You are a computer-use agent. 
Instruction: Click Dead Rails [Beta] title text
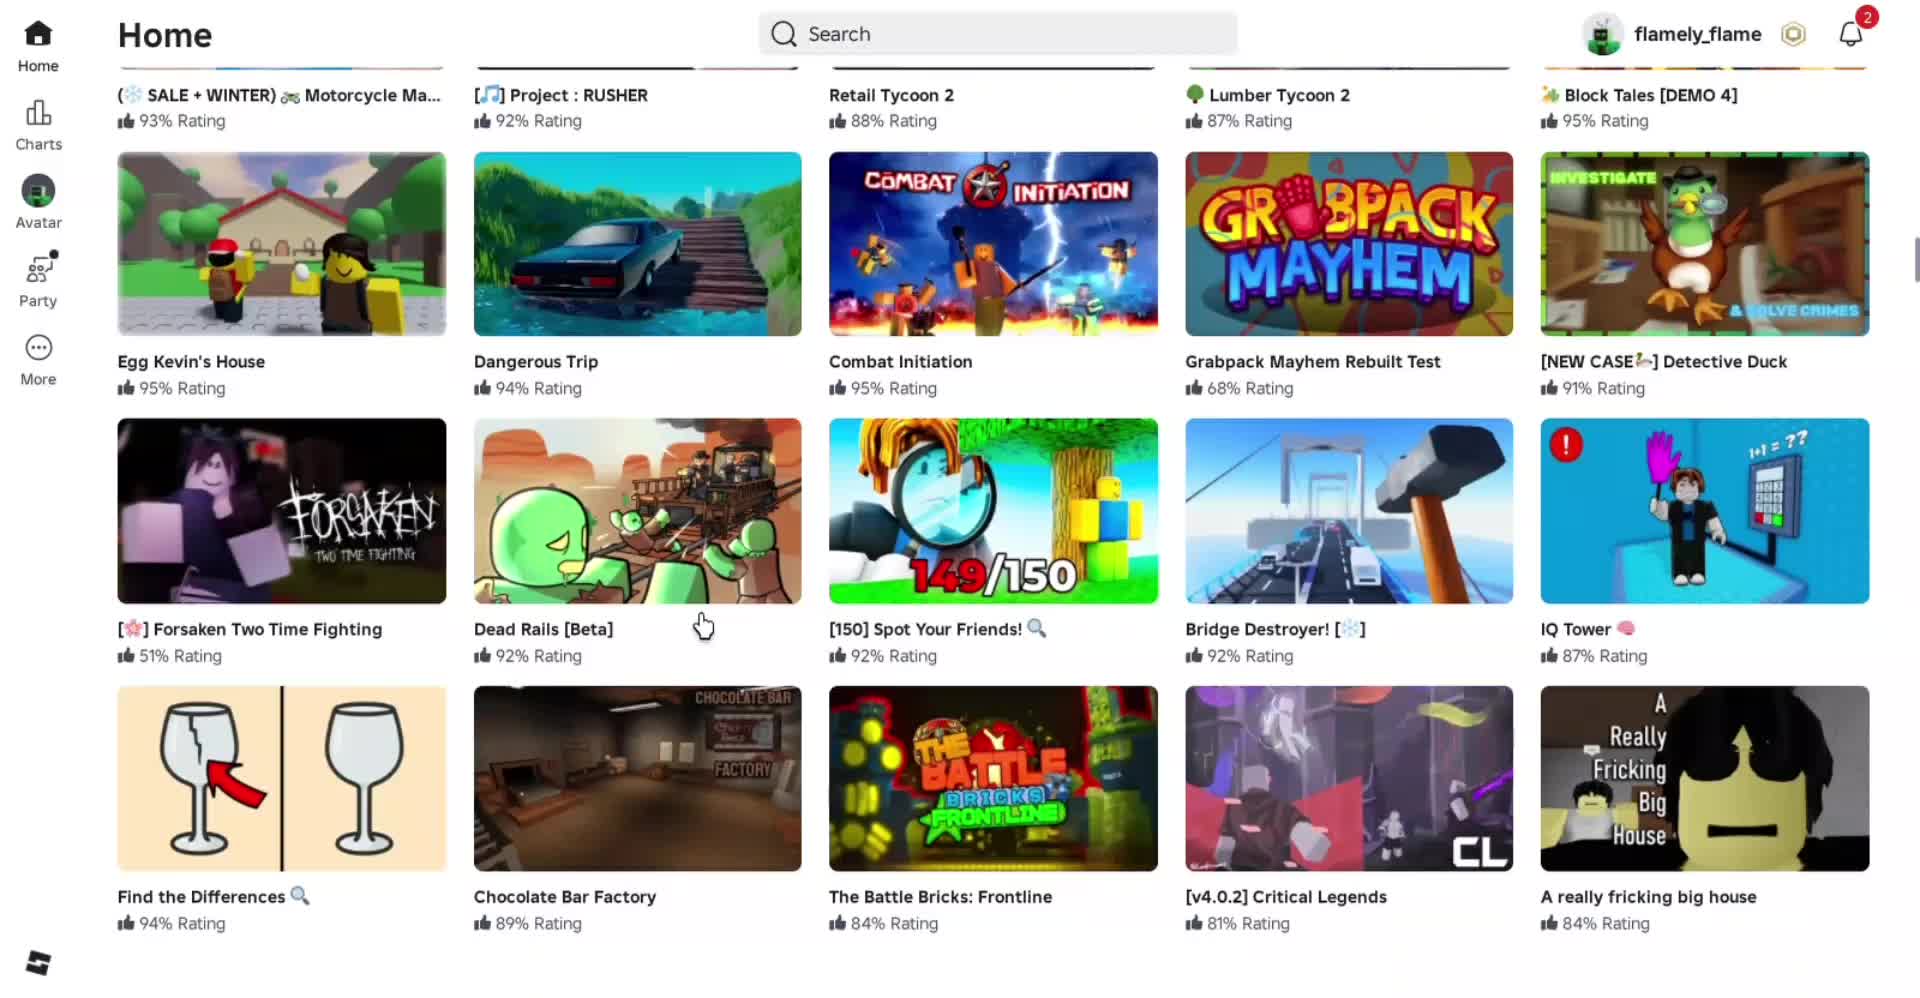(544, 629)
